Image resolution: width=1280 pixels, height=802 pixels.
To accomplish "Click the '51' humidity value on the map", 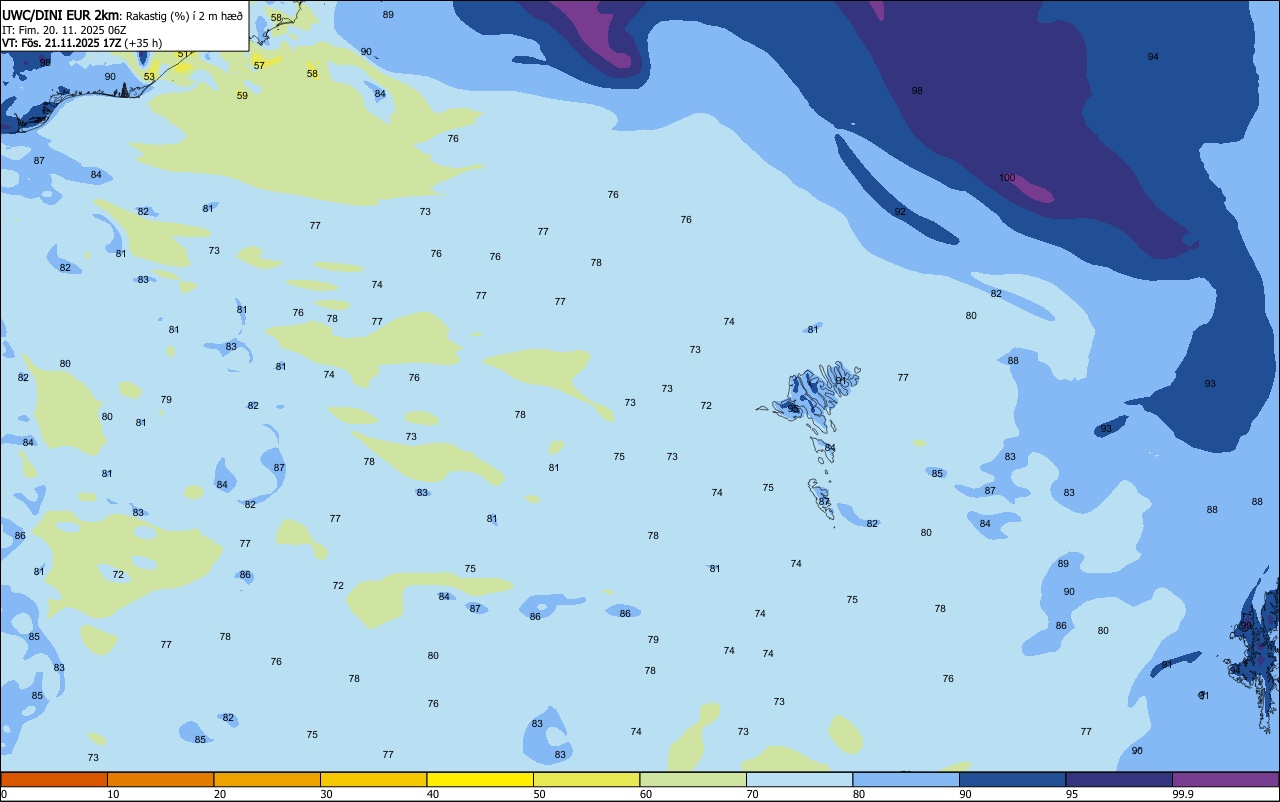I will (183, 54).
